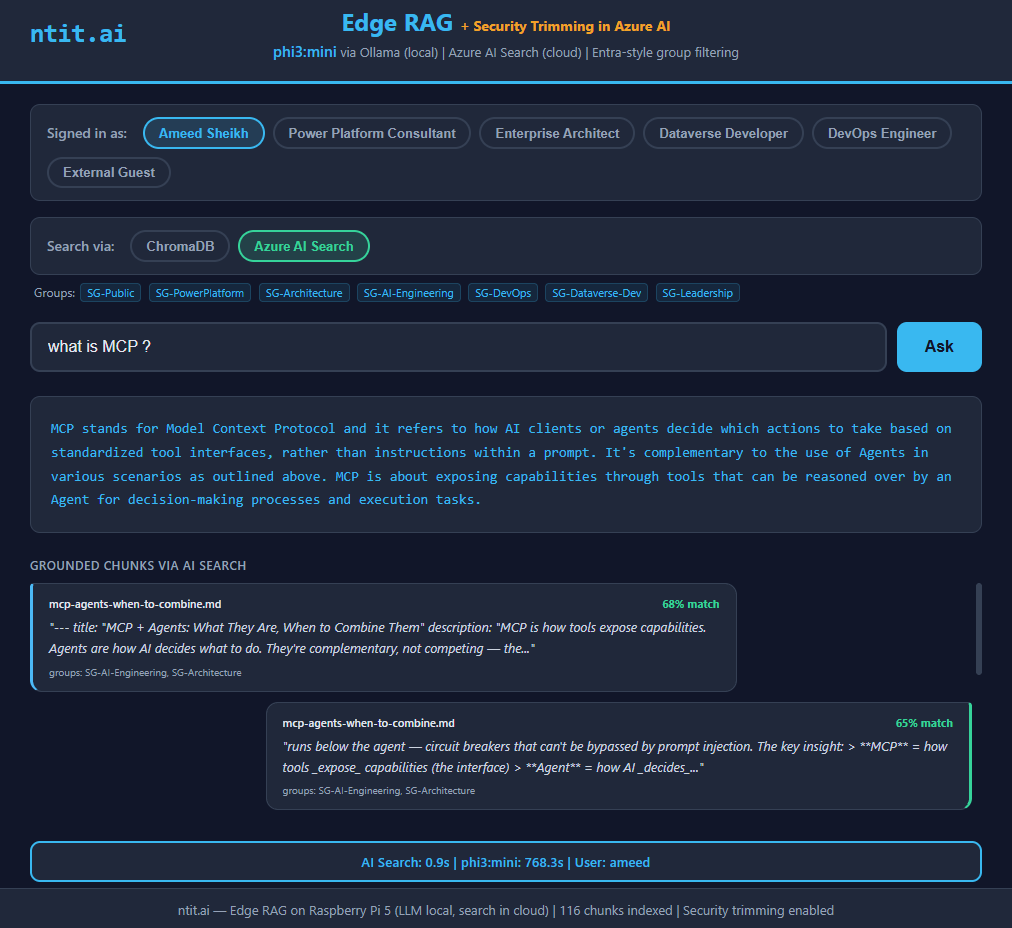Image resolution: width=1012 pixels, height=928 pixels.
Task: Click the SG-Public group tag
Action: click(x=110, y=293)
